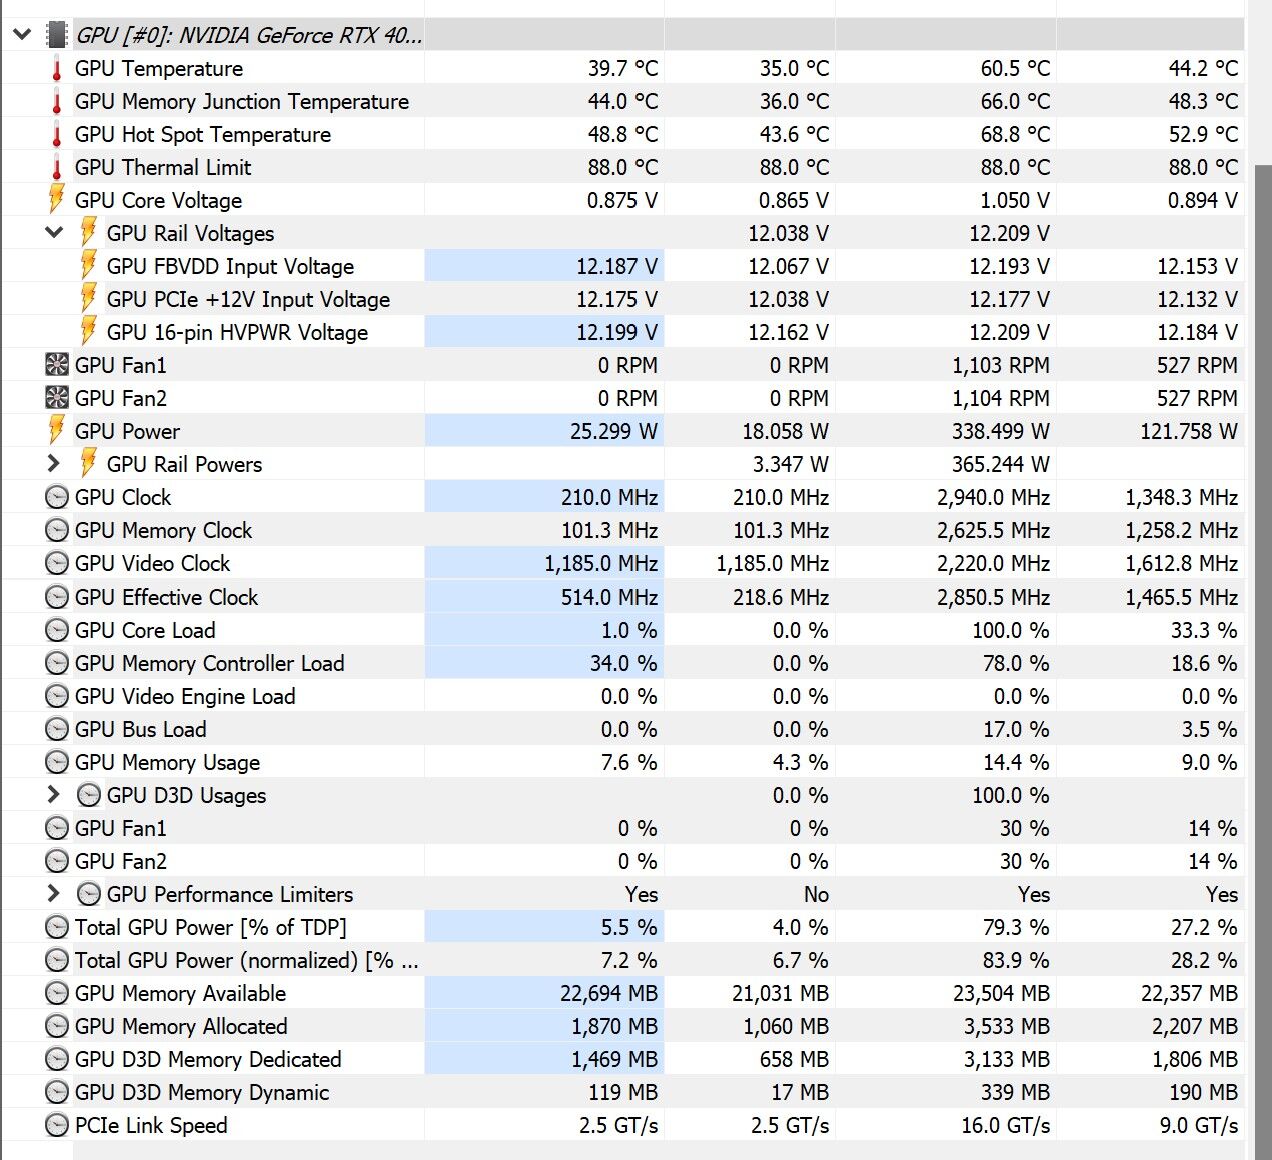
Task: Collapse the GPU Rail Voltages group
Action: click(54, 232)
